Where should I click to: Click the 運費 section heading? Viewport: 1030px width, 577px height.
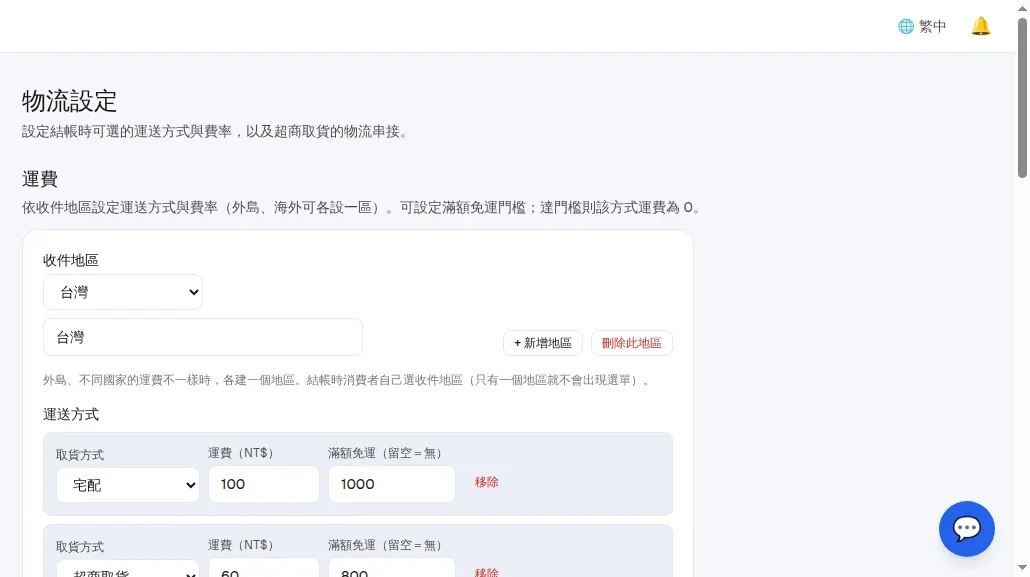click(x=40, y=179)
